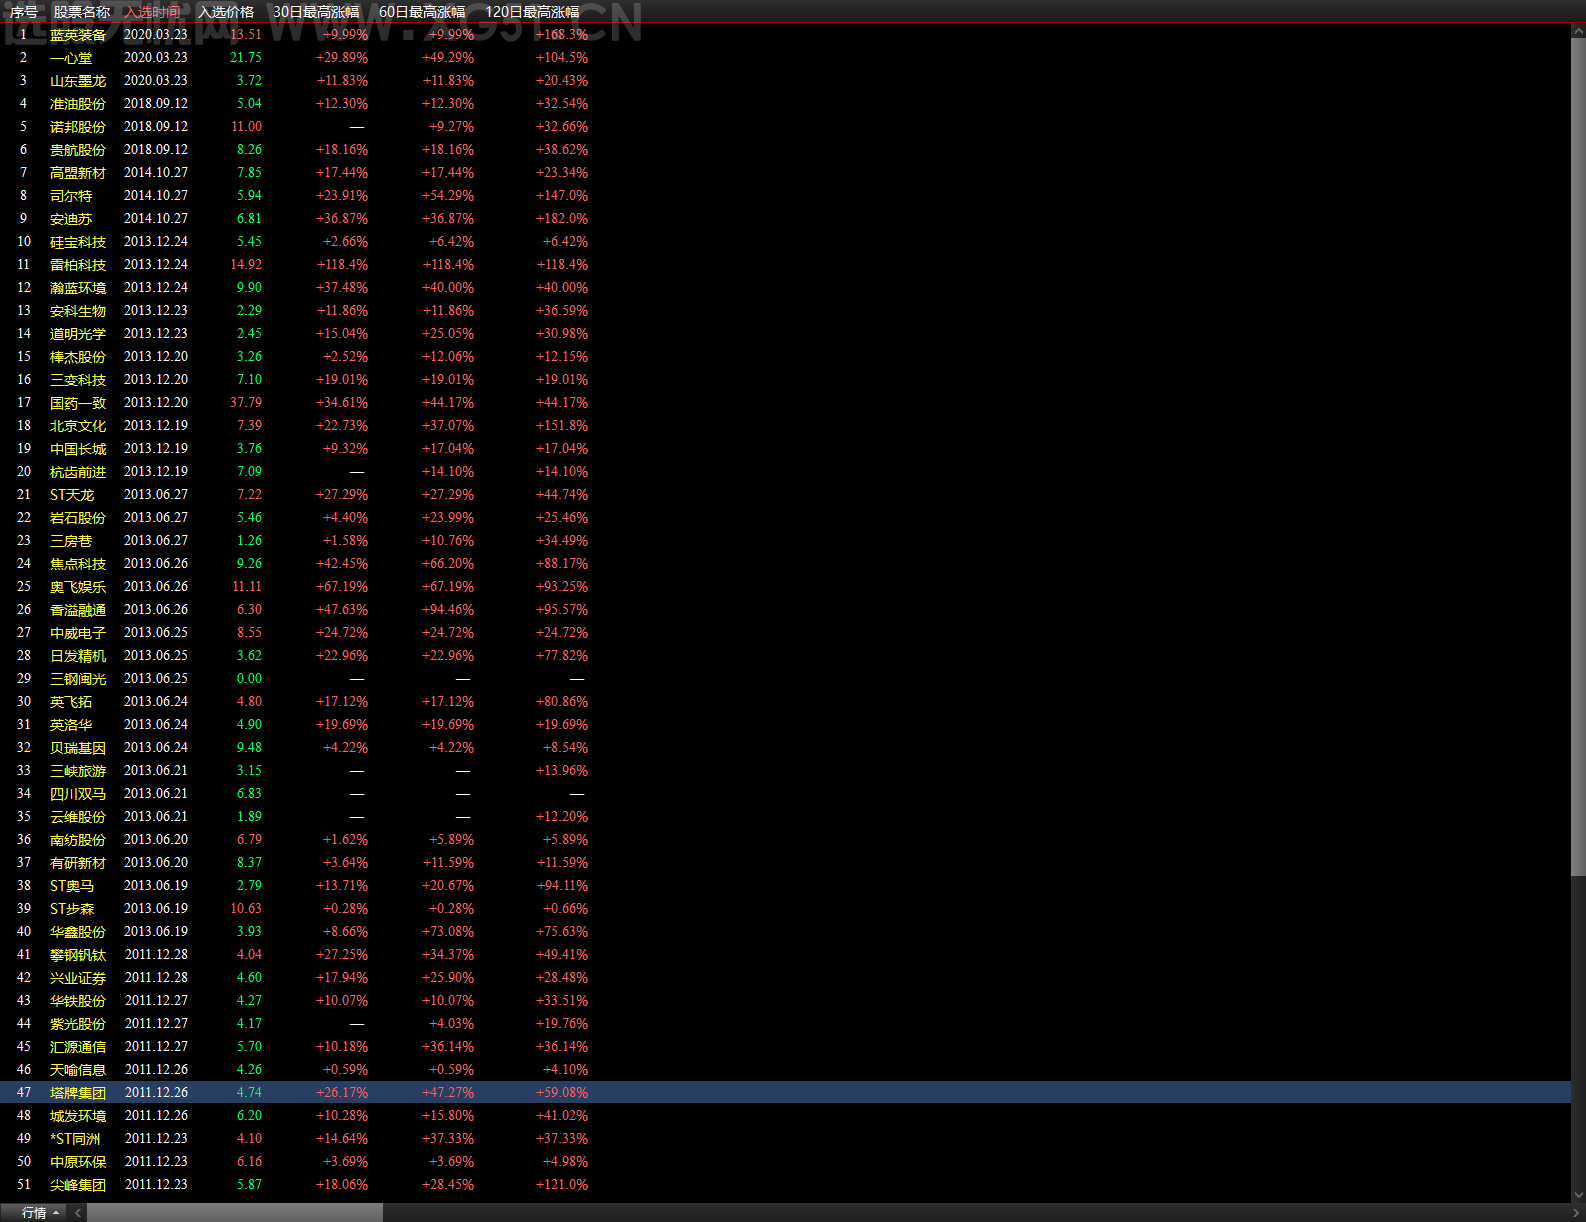
Task: Sort by the 60日最高涨幅 column header
Action: point(422,12)
